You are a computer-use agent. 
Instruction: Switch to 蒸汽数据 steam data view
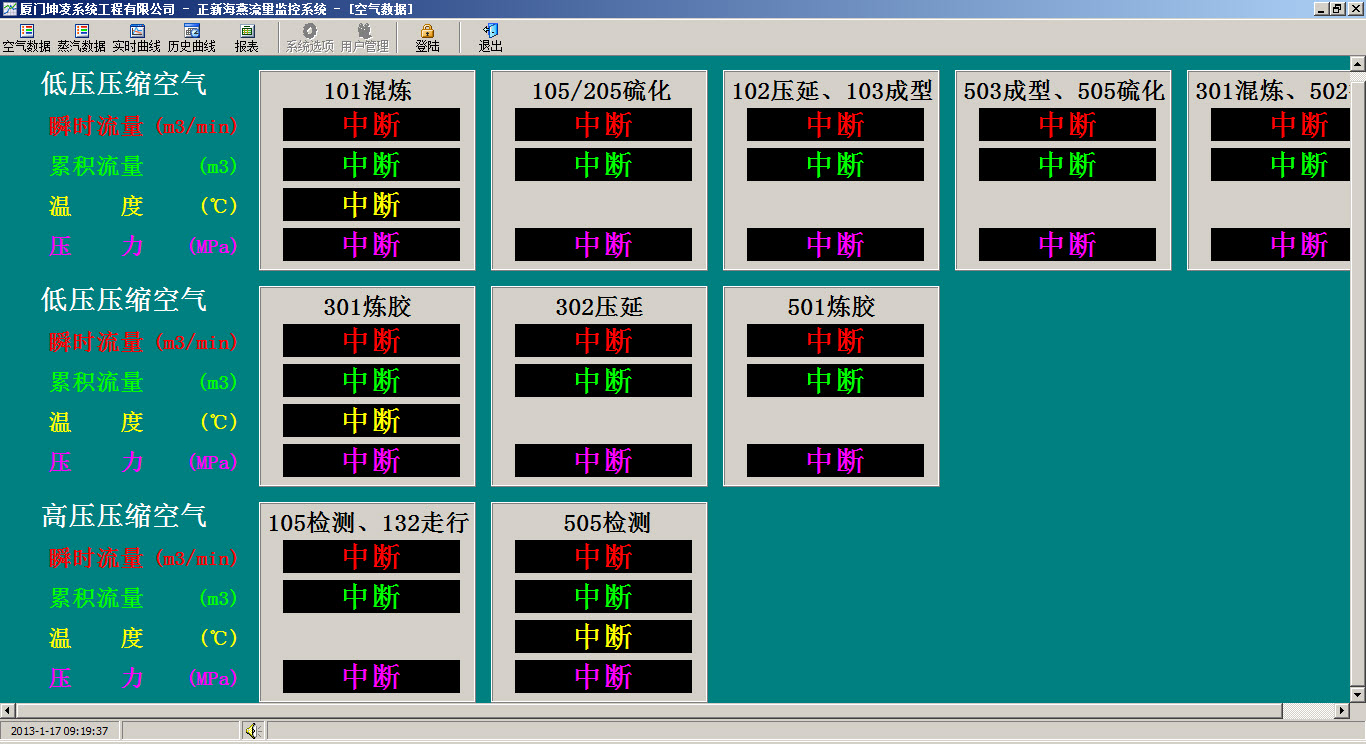tap(81, 38)
